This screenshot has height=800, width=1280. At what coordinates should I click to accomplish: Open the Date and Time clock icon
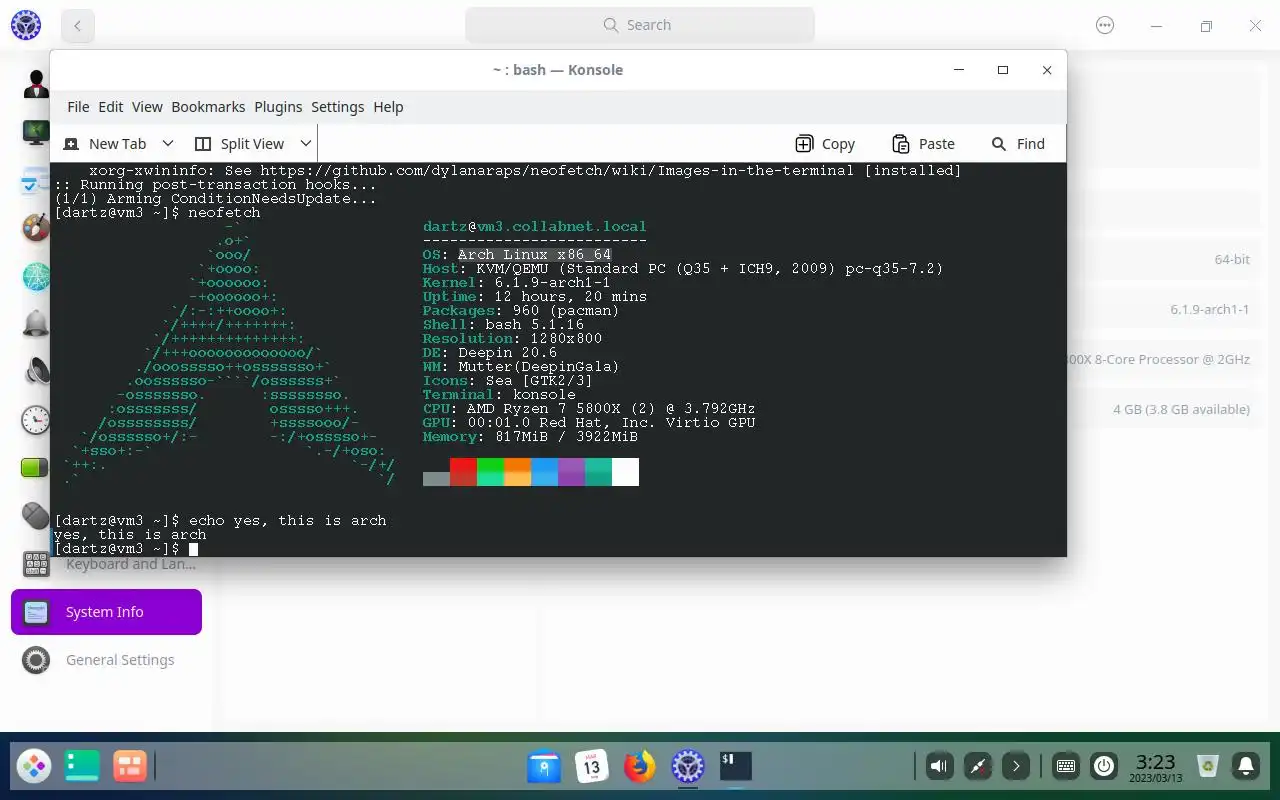[36, 420]
